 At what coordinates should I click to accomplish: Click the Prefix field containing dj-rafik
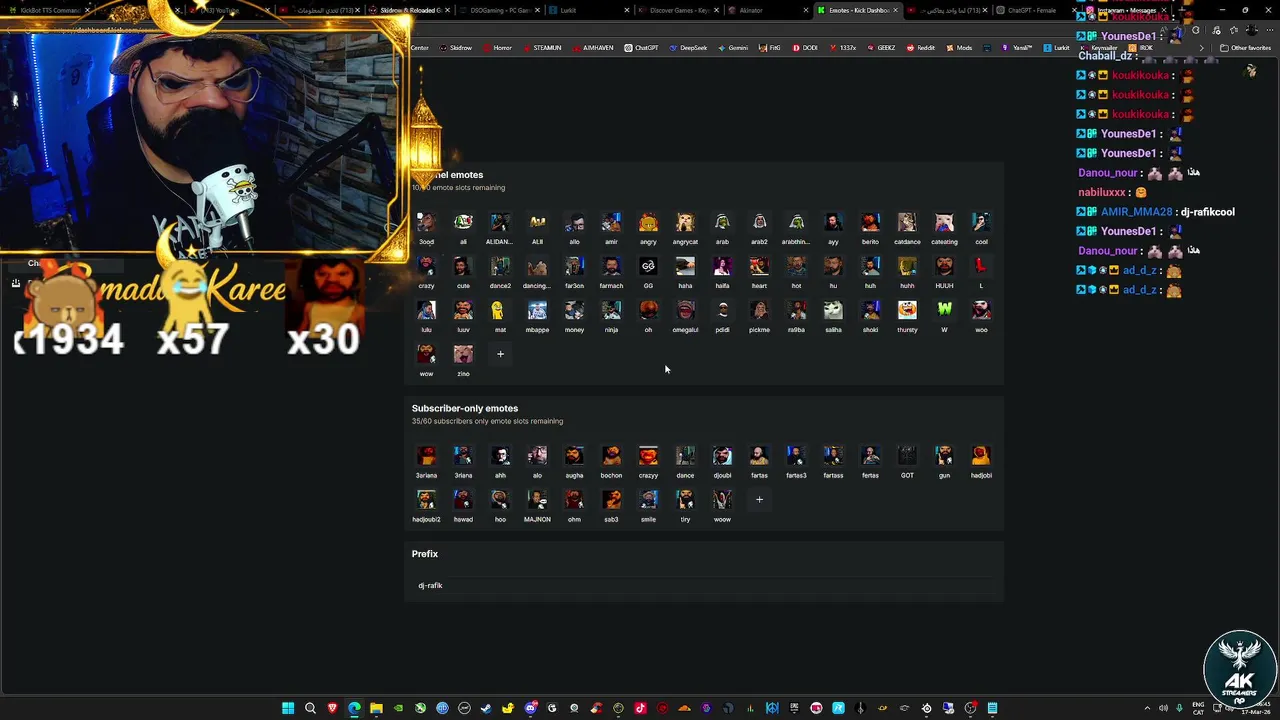704,585
